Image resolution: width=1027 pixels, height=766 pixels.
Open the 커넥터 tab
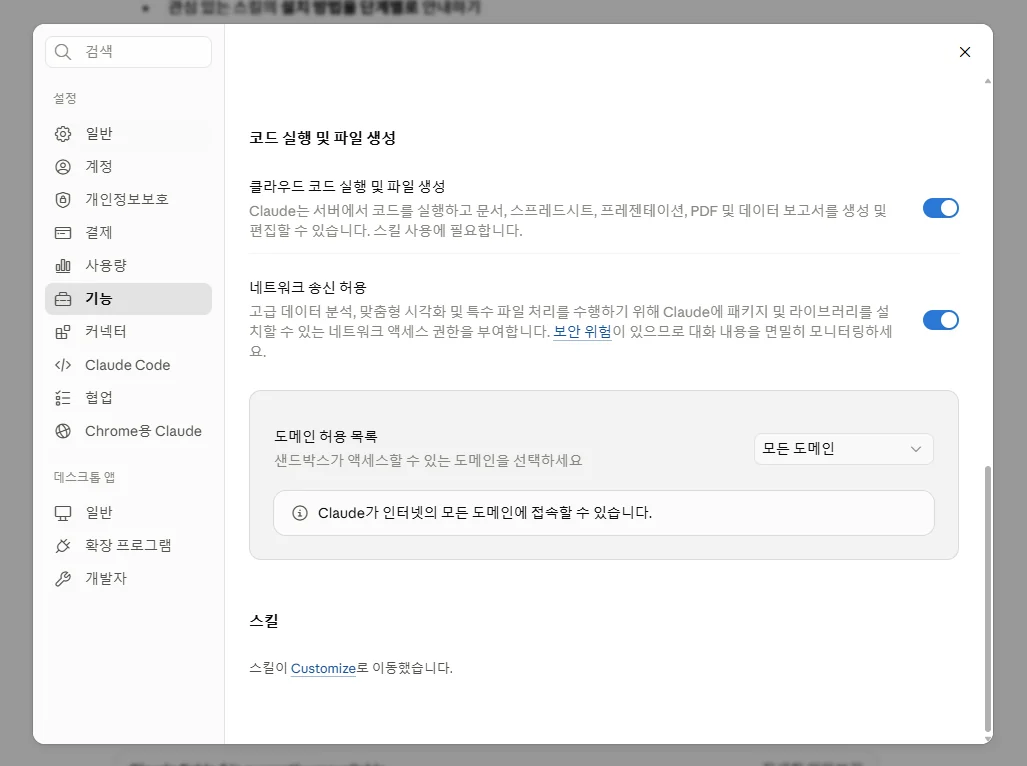(x=128, y=332)
